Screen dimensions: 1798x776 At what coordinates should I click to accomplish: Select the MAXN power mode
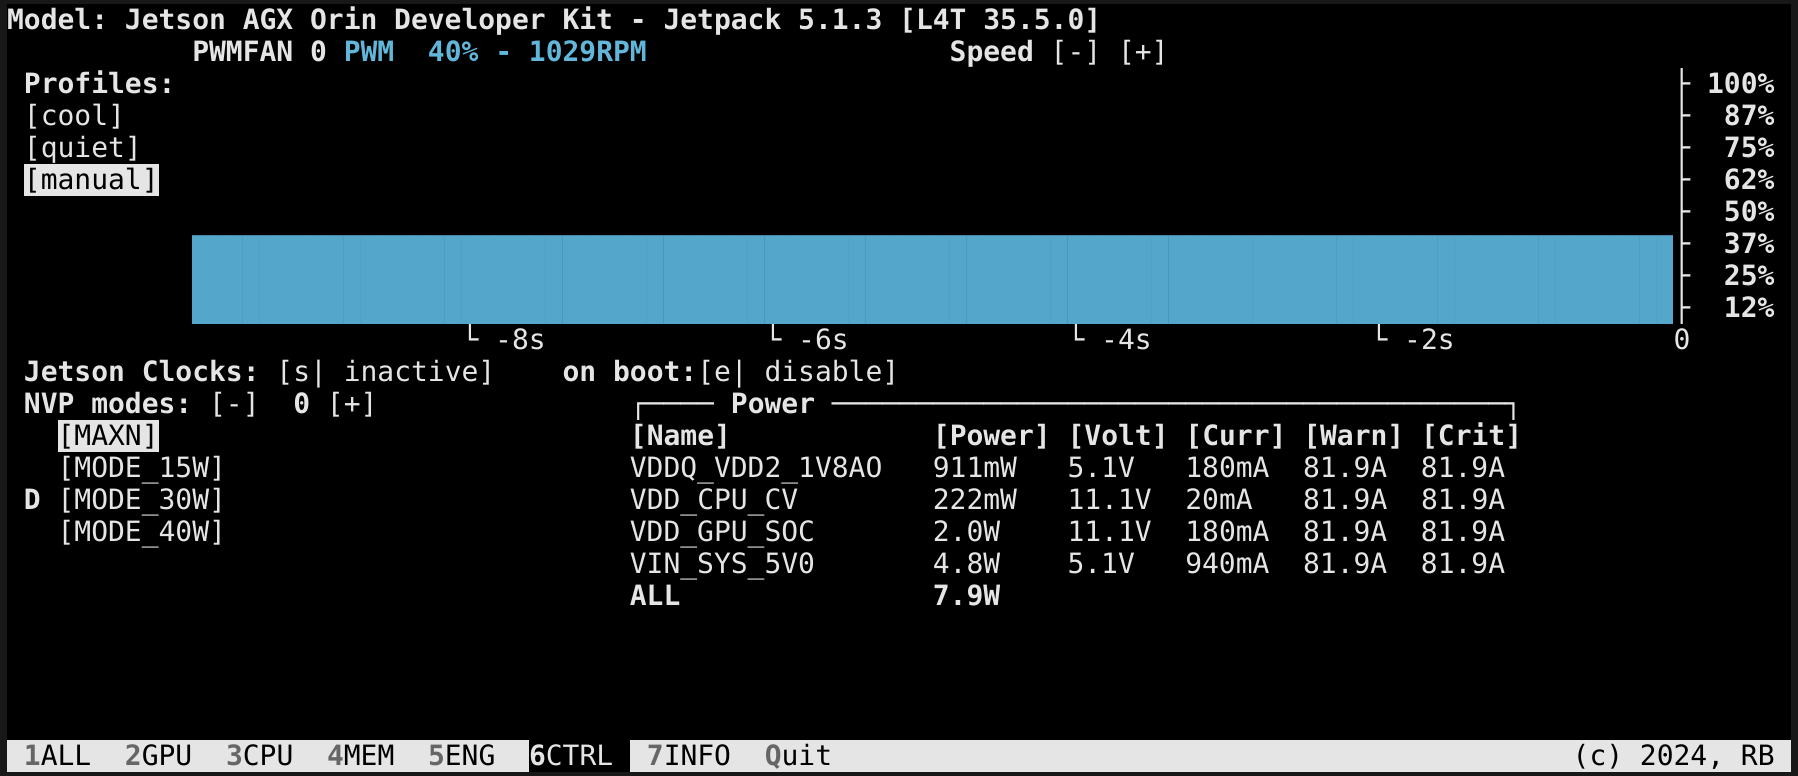click(108, 436)
